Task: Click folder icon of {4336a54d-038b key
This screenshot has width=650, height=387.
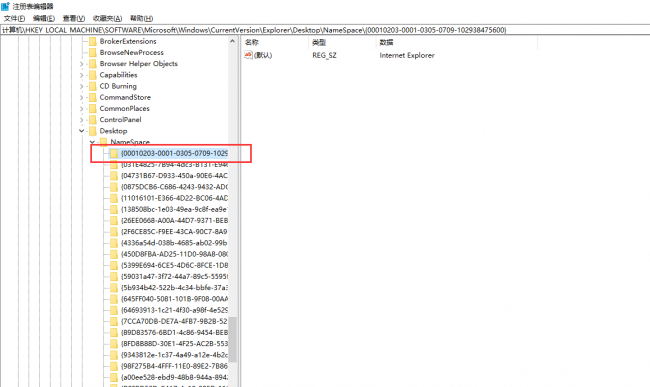Action: (x=114, y=243)
